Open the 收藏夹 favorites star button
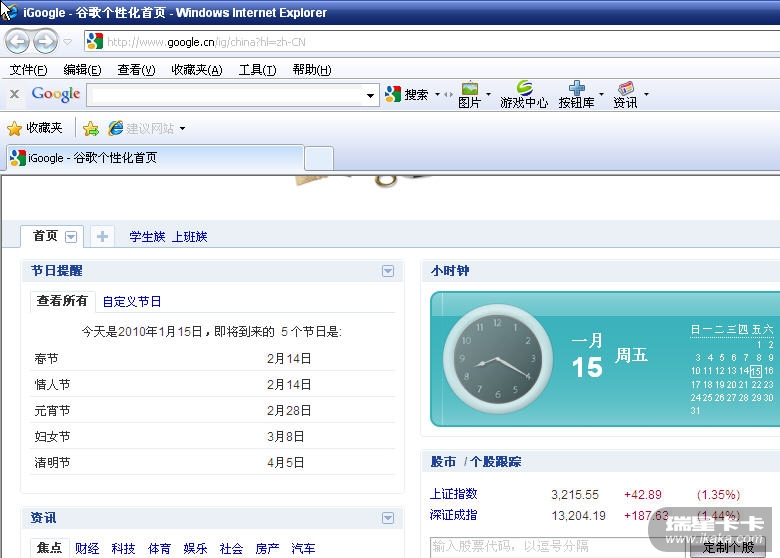780x558 pixels. [x=35, y=128]
